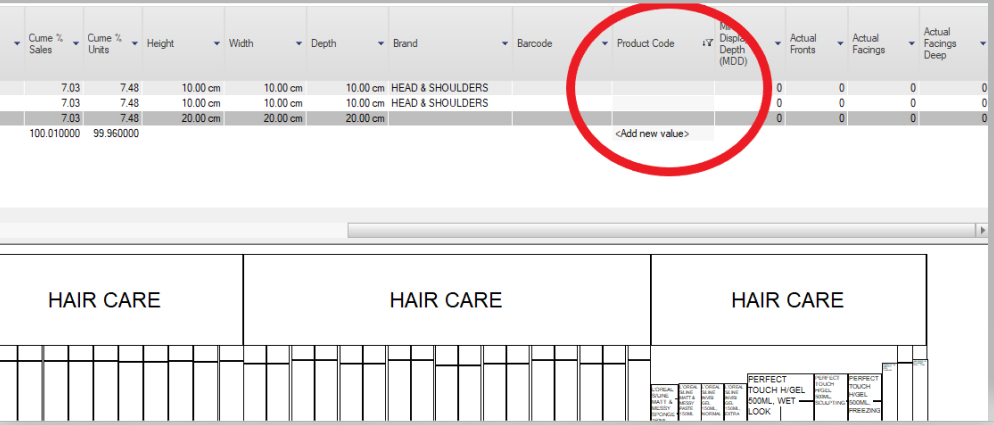Open the Actual Facings Deep filter dropdown
The height and width of the screenshot is (425, 994).
983,43
